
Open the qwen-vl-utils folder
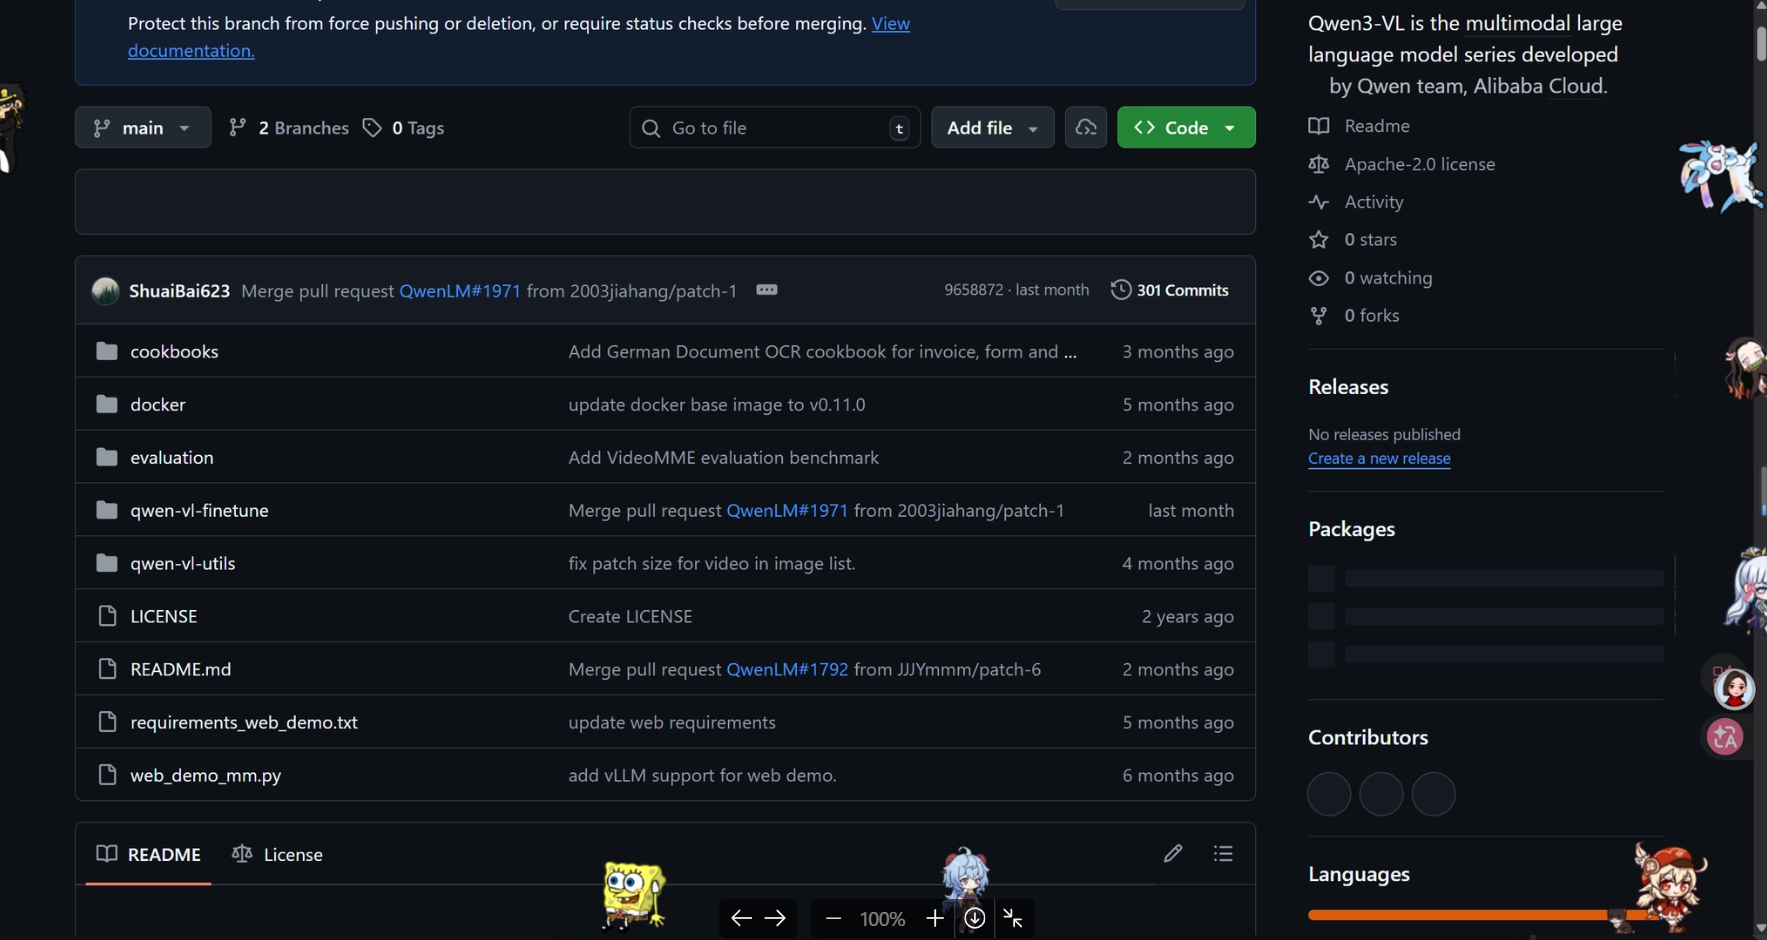pos(183,563)
